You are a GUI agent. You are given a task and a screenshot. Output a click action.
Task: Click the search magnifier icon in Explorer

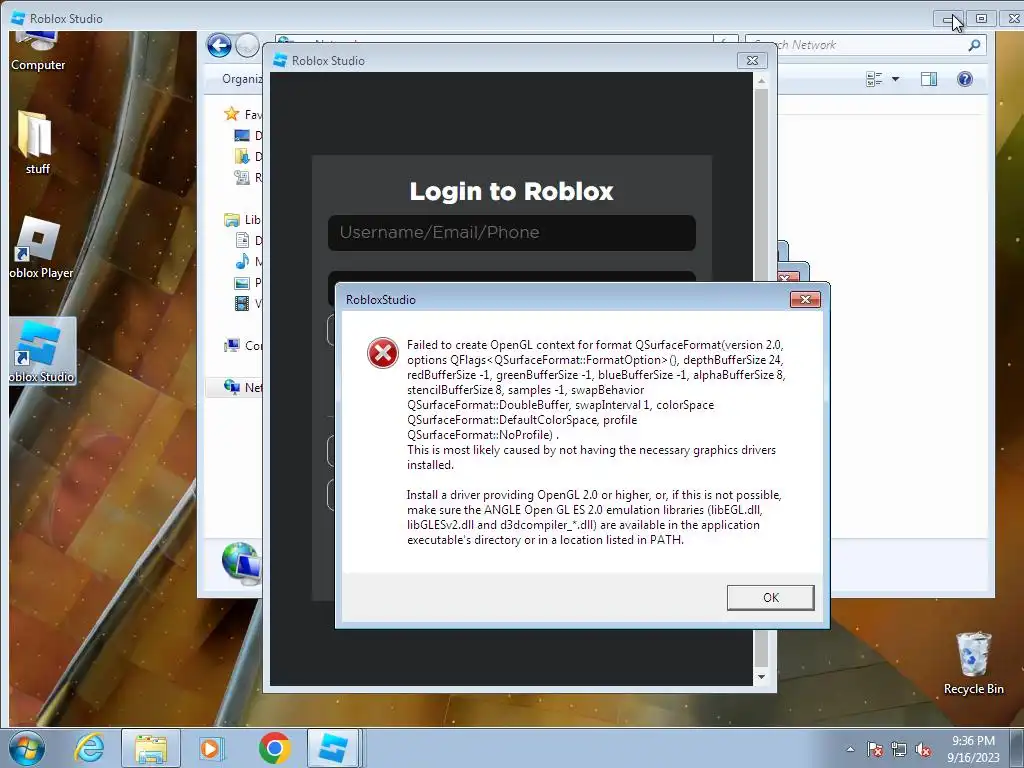pyautogui.click(x=974, y=45)
